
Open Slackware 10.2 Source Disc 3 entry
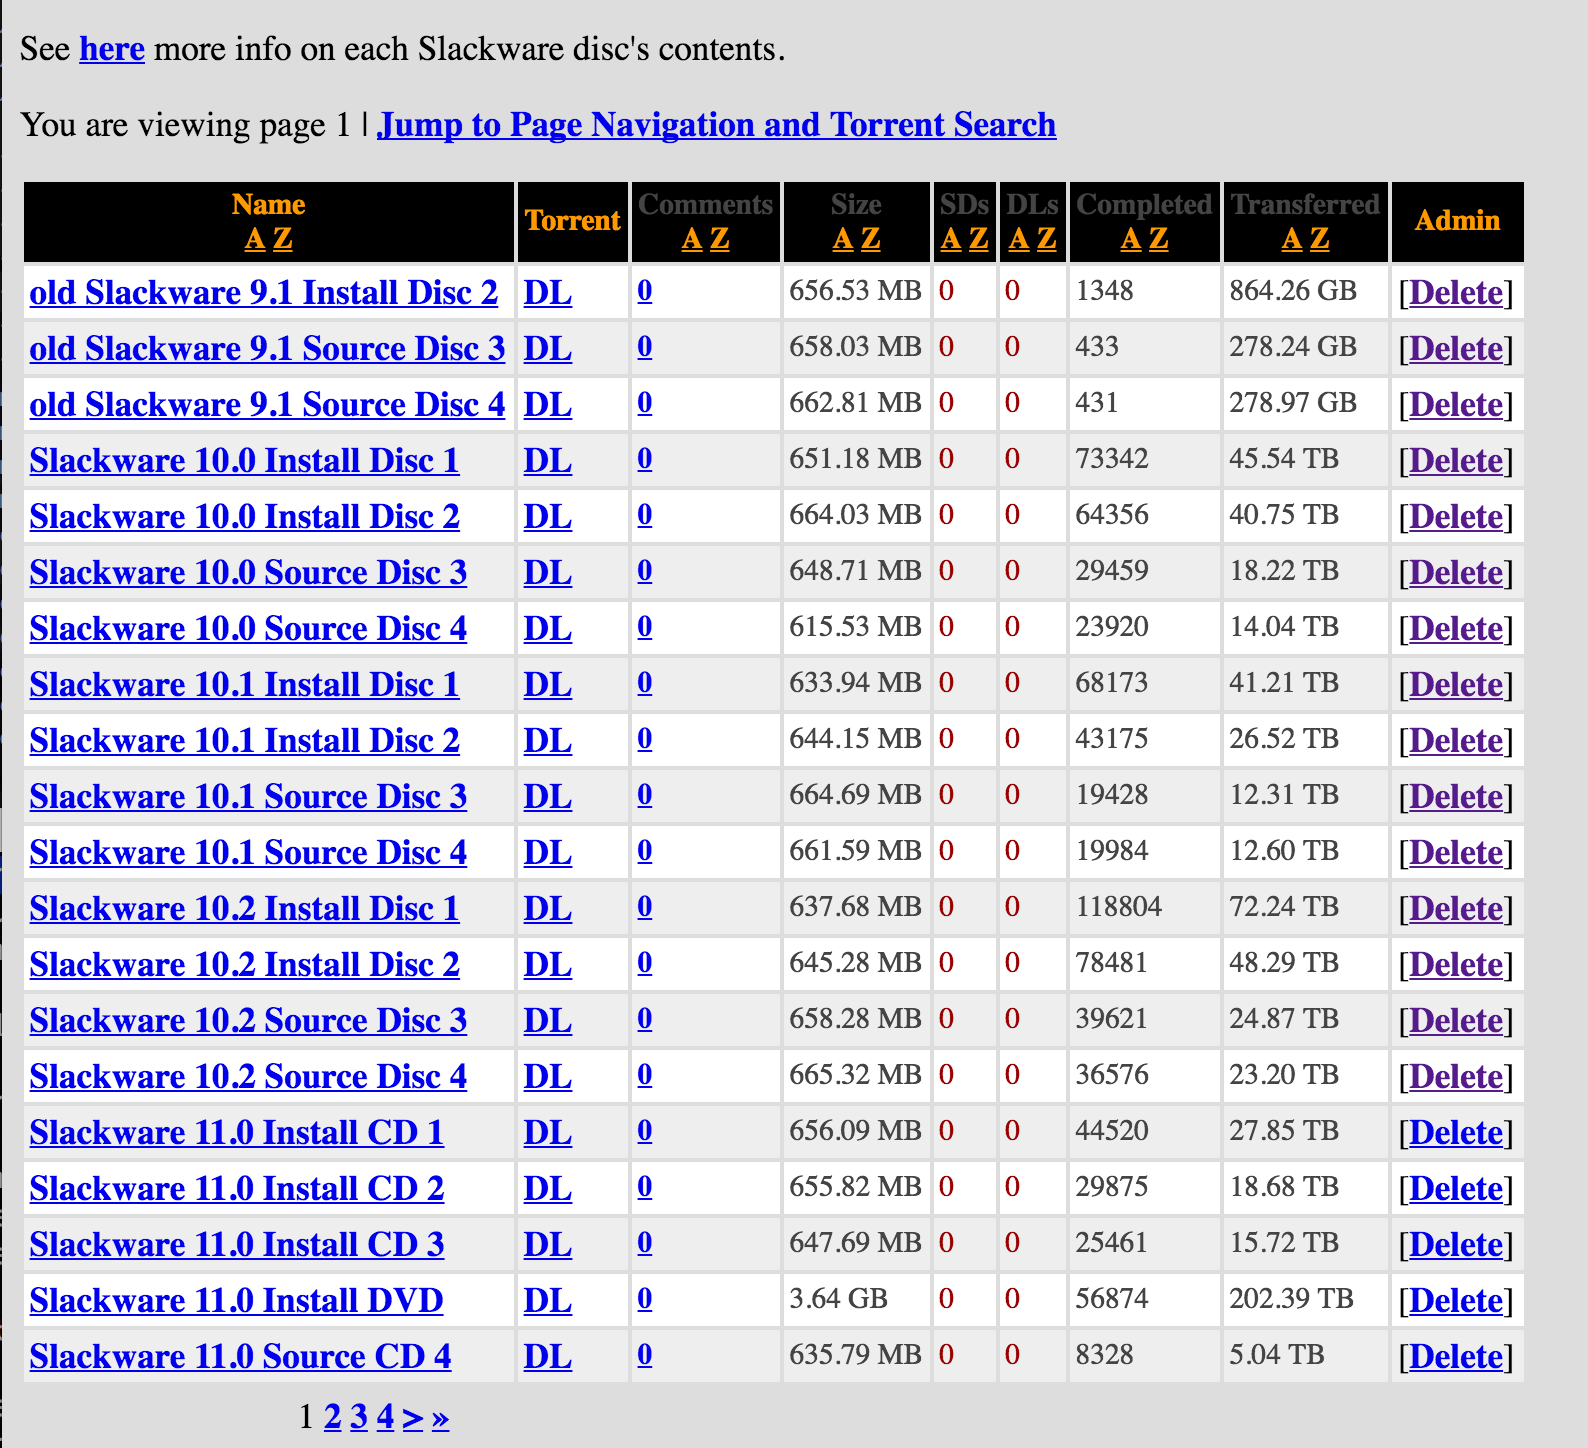click(248, 1020)
